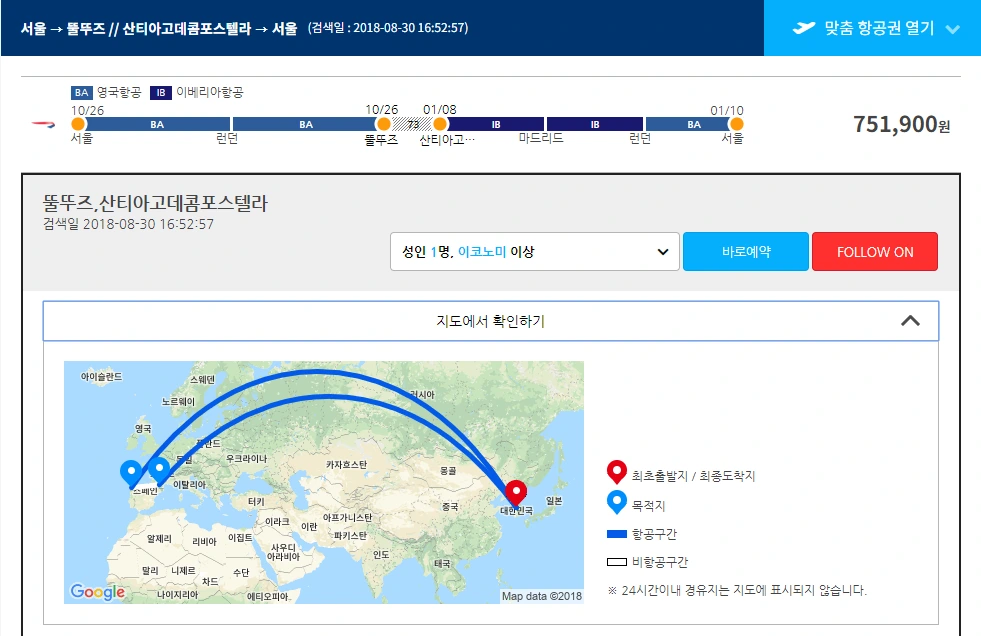Click the blue 항공구간 color swatch in legend
Viewport: 981px width, 636px height.
click(x=615, y=532)
